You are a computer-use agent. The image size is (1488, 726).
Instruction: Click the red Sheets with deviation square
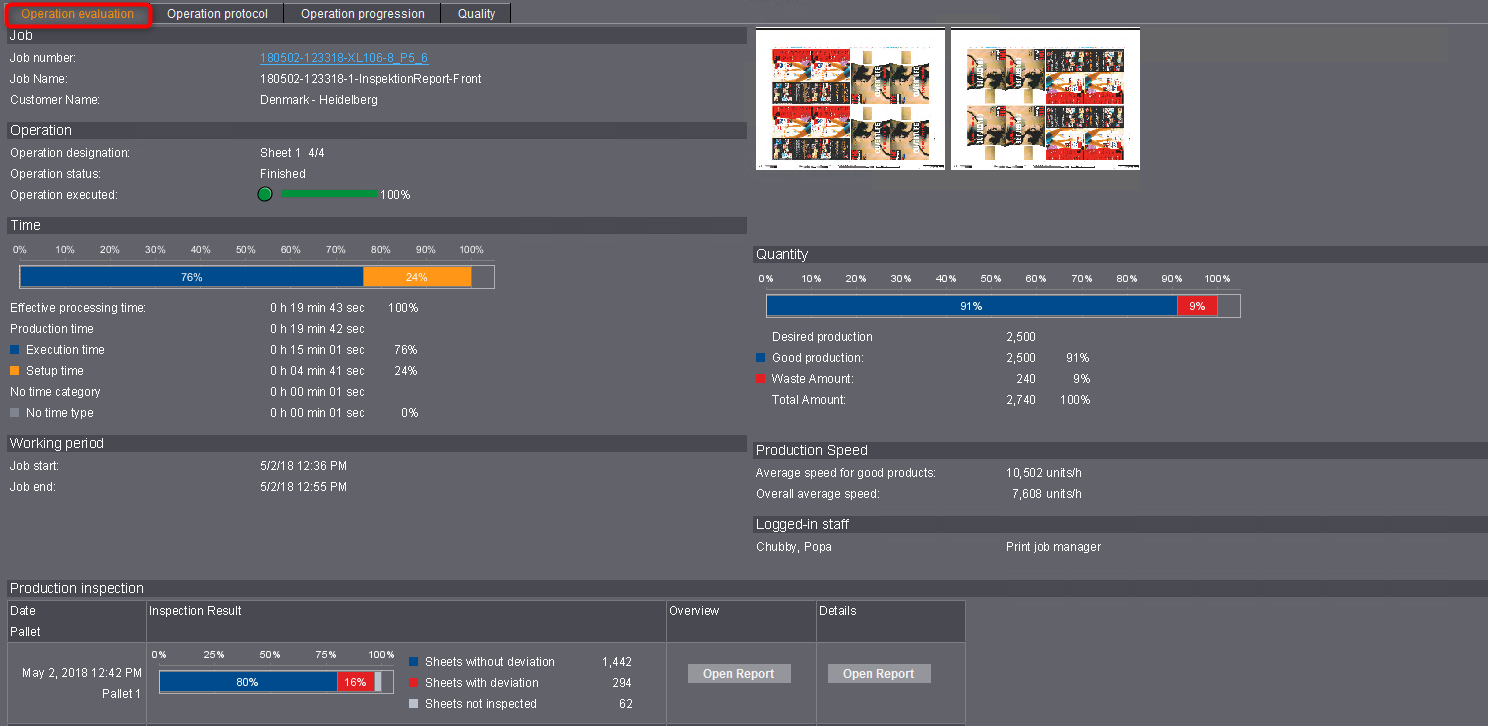point(414,682)
